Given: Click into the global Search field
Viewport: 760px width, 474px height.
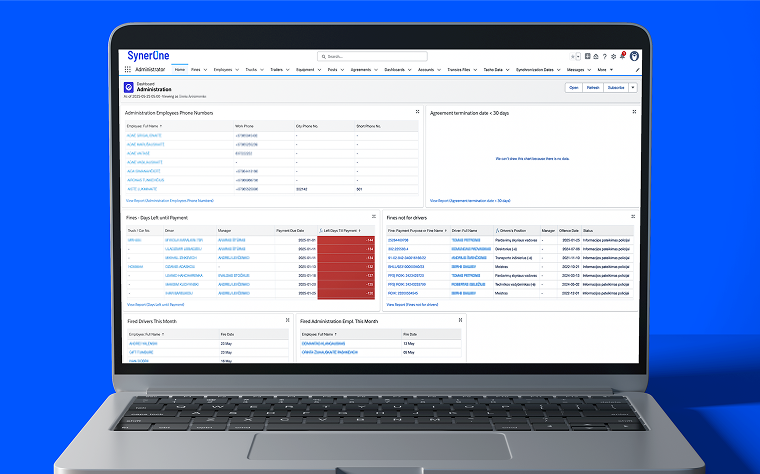Looking at the screenshot, I should click(372, 57).
